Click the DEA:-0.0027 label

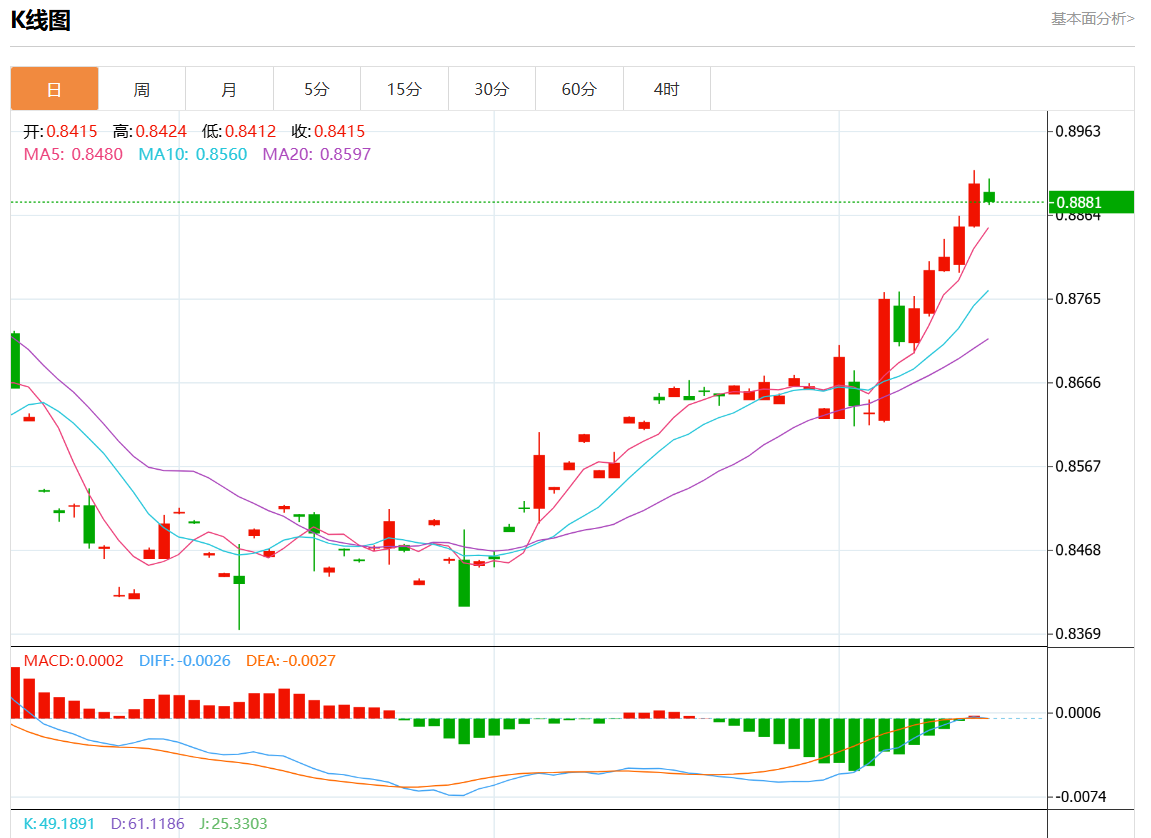click(x=291, y=660)
